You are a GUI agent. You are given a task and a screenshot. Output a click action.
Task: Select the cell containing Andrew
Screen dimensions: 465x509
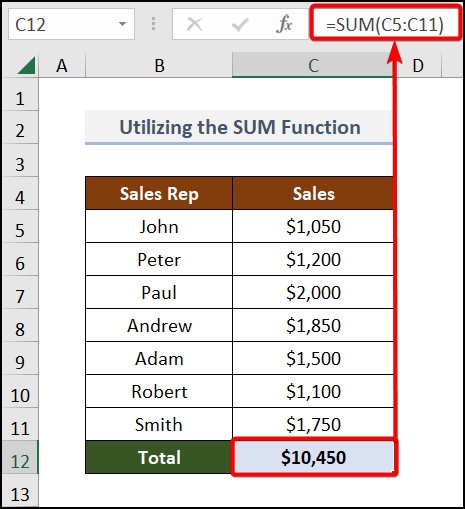pyautogui.click(x=159, y=325)
